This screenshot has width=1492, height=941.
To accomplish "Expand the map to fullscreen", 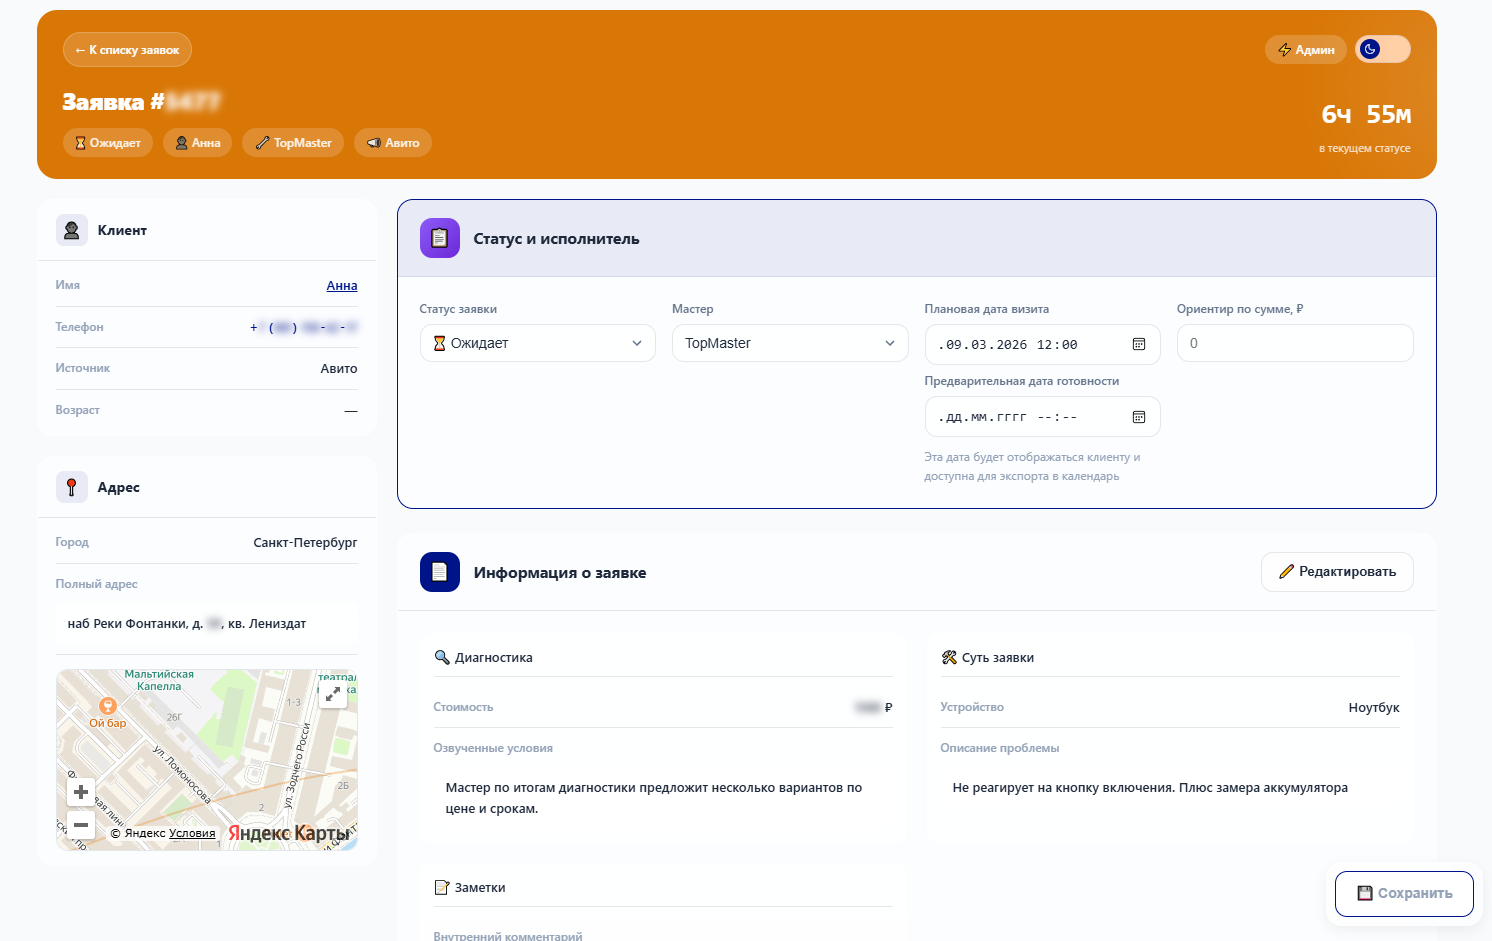I will point(333,694).
